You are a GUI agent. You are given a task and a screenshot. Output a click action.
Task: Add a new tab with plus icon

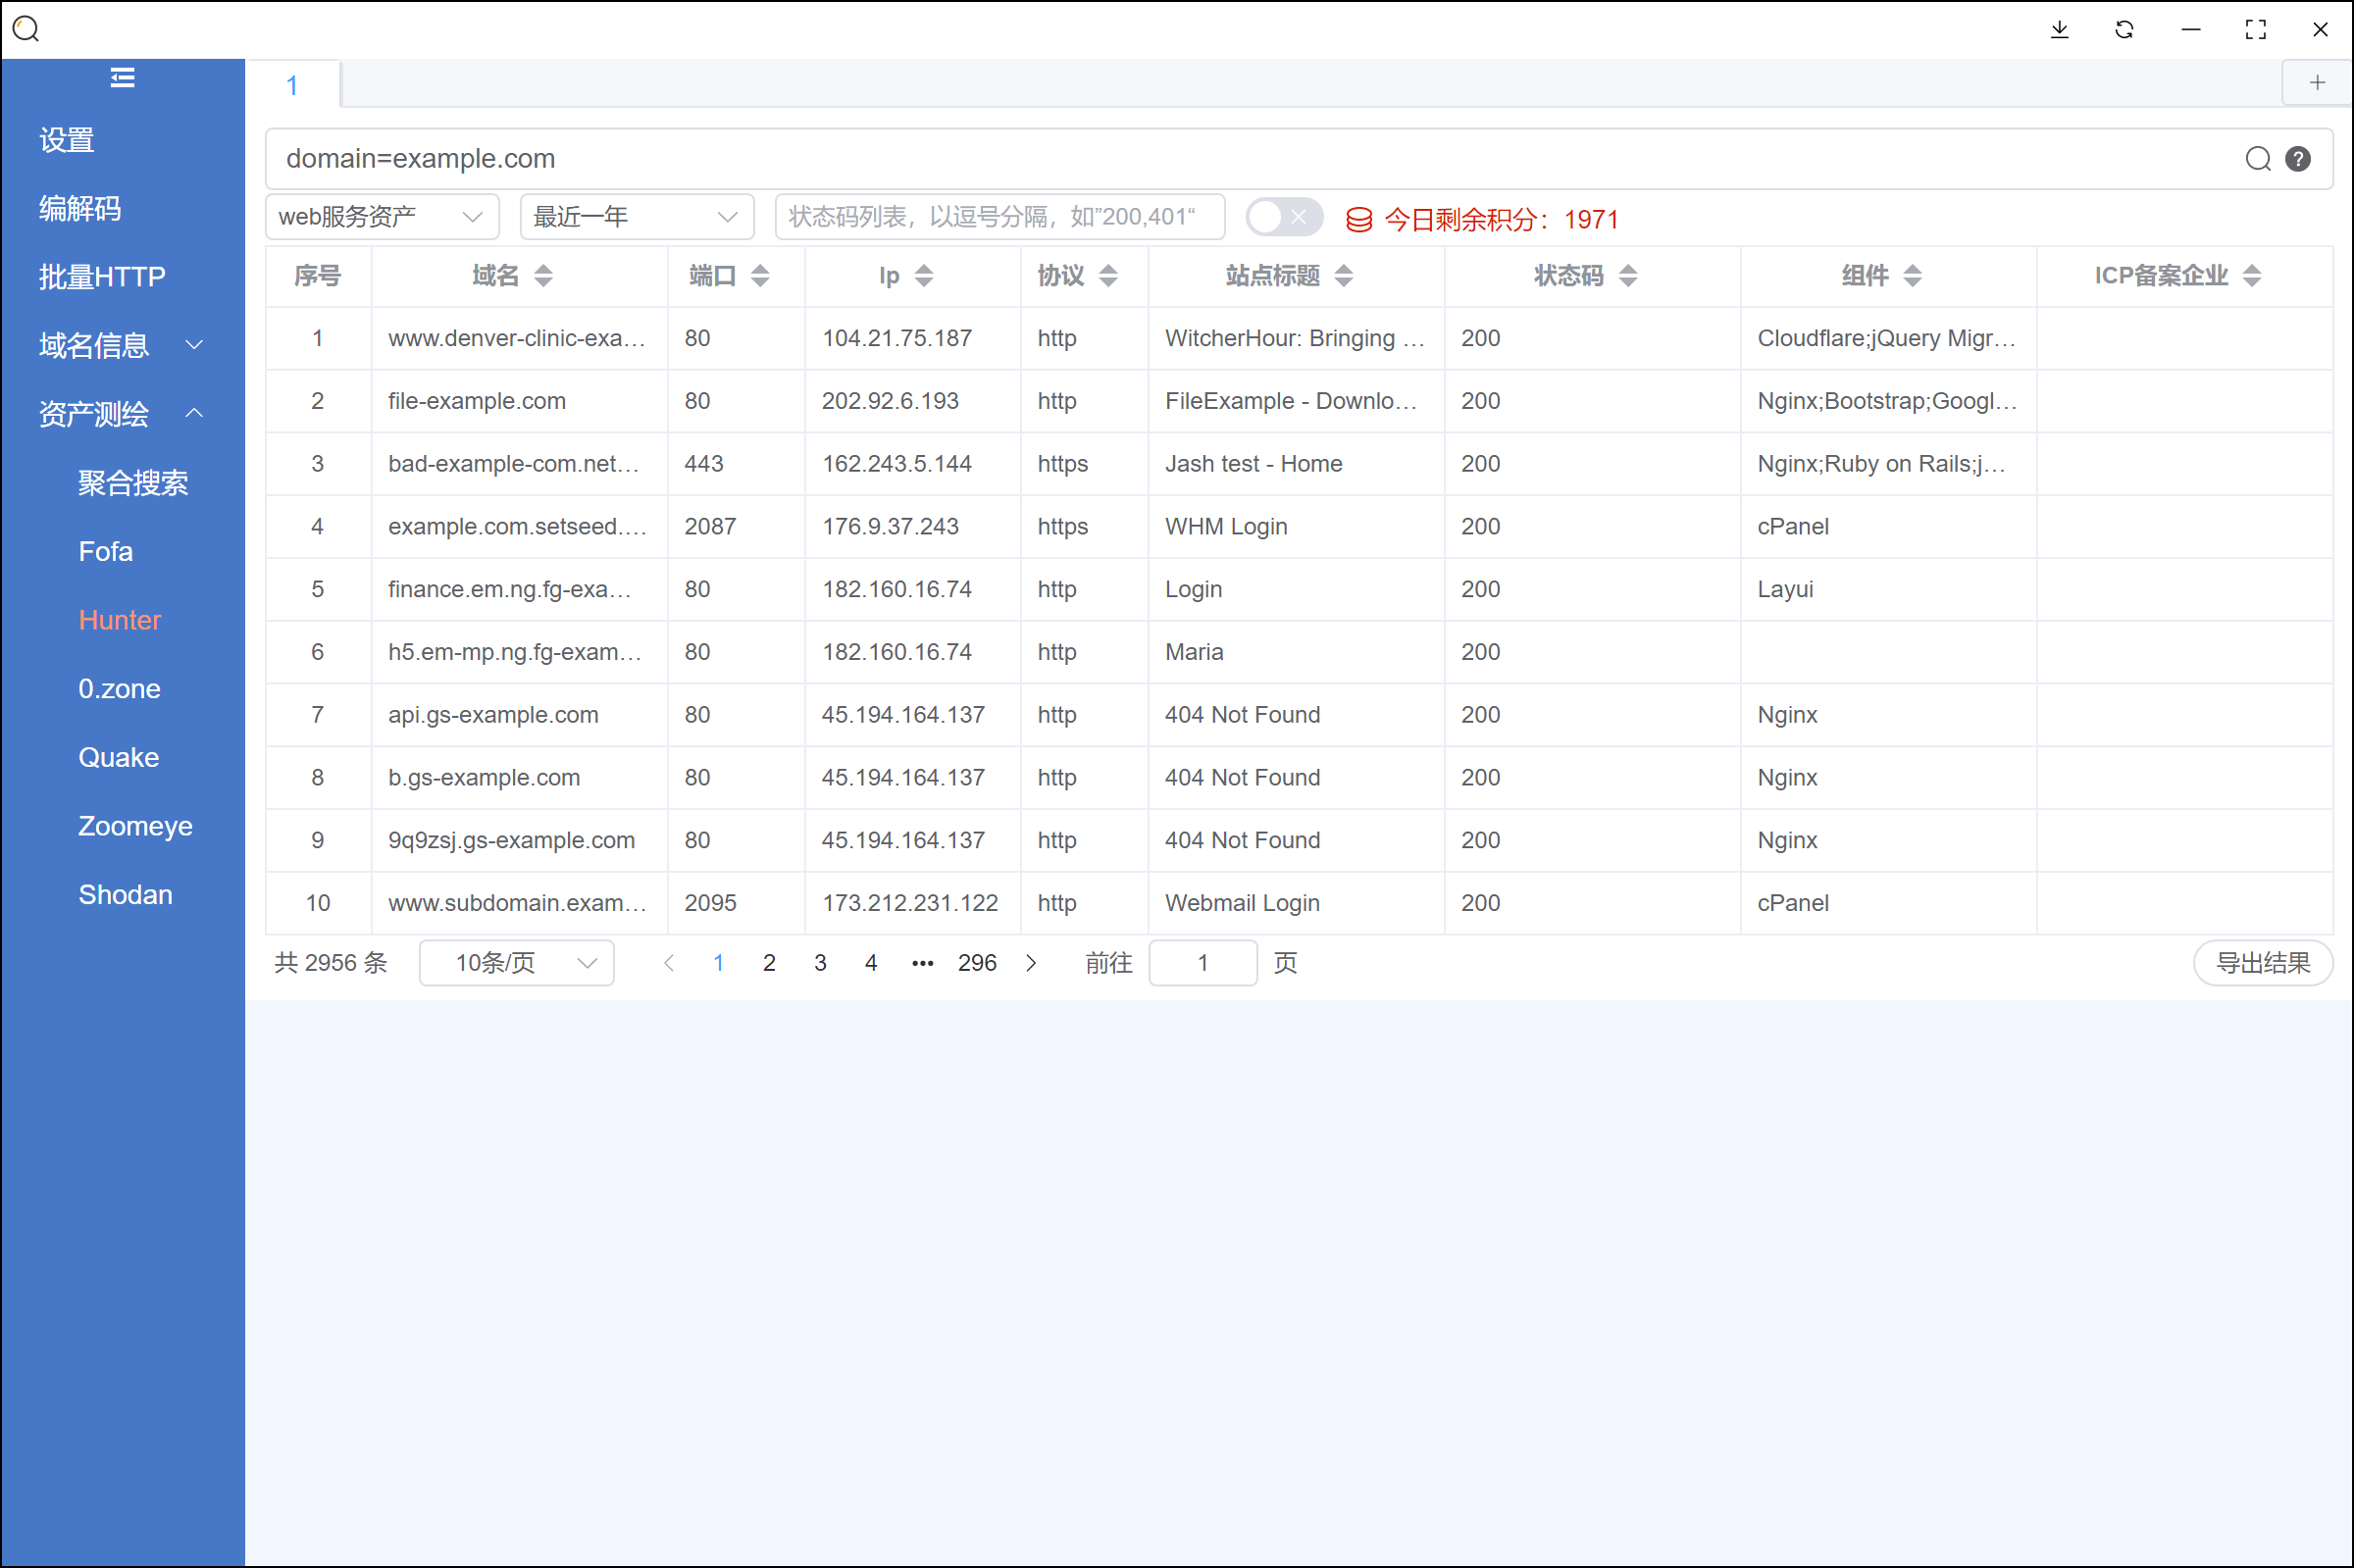(2316, 83)
